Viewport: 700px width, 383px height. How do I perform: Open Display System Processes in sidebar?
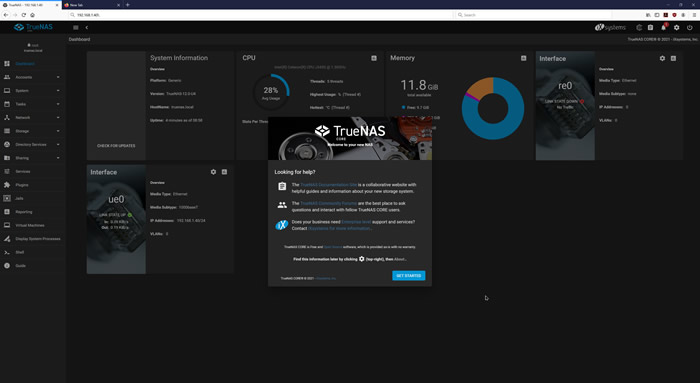tap(33, 239)
